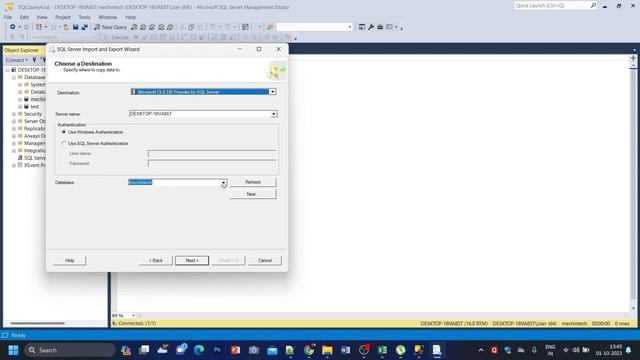Open Excel from the taskbar
This screenshot has height=360, width=640.
pos(382,350)
